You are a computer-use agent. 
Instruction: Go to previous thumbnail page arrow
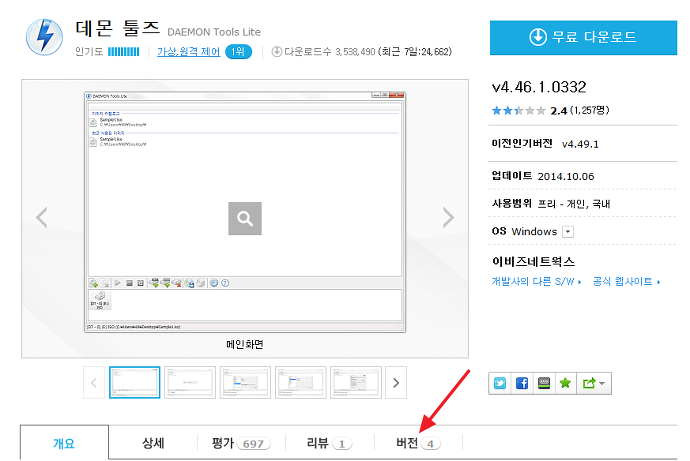coord(94,382)
